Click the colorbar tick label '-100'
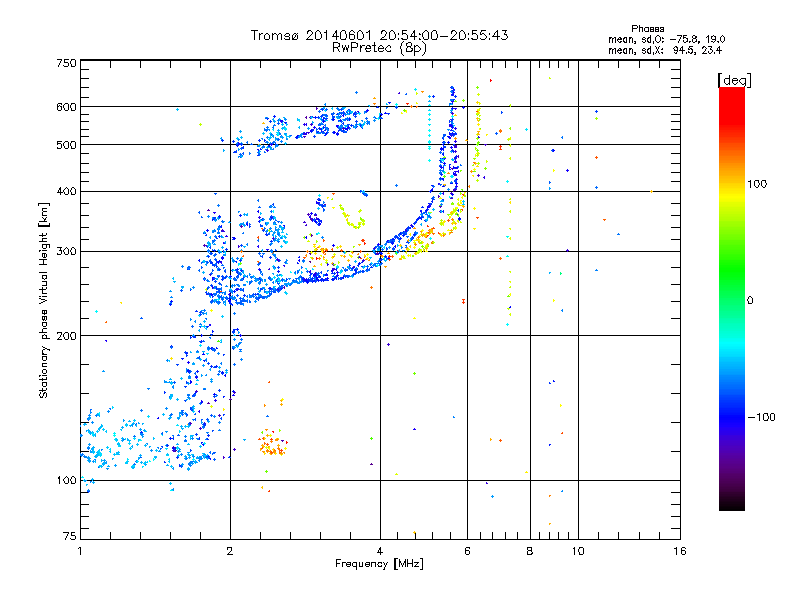800x600 pixels. (x=761, y=417)
